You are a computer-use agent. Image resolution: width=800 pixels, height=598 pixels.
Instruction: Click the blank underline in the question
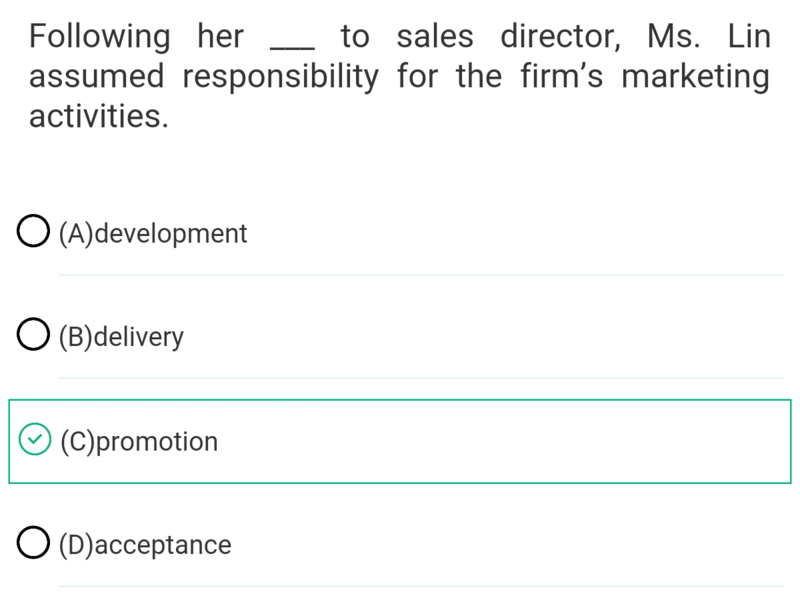pos(292,47)
